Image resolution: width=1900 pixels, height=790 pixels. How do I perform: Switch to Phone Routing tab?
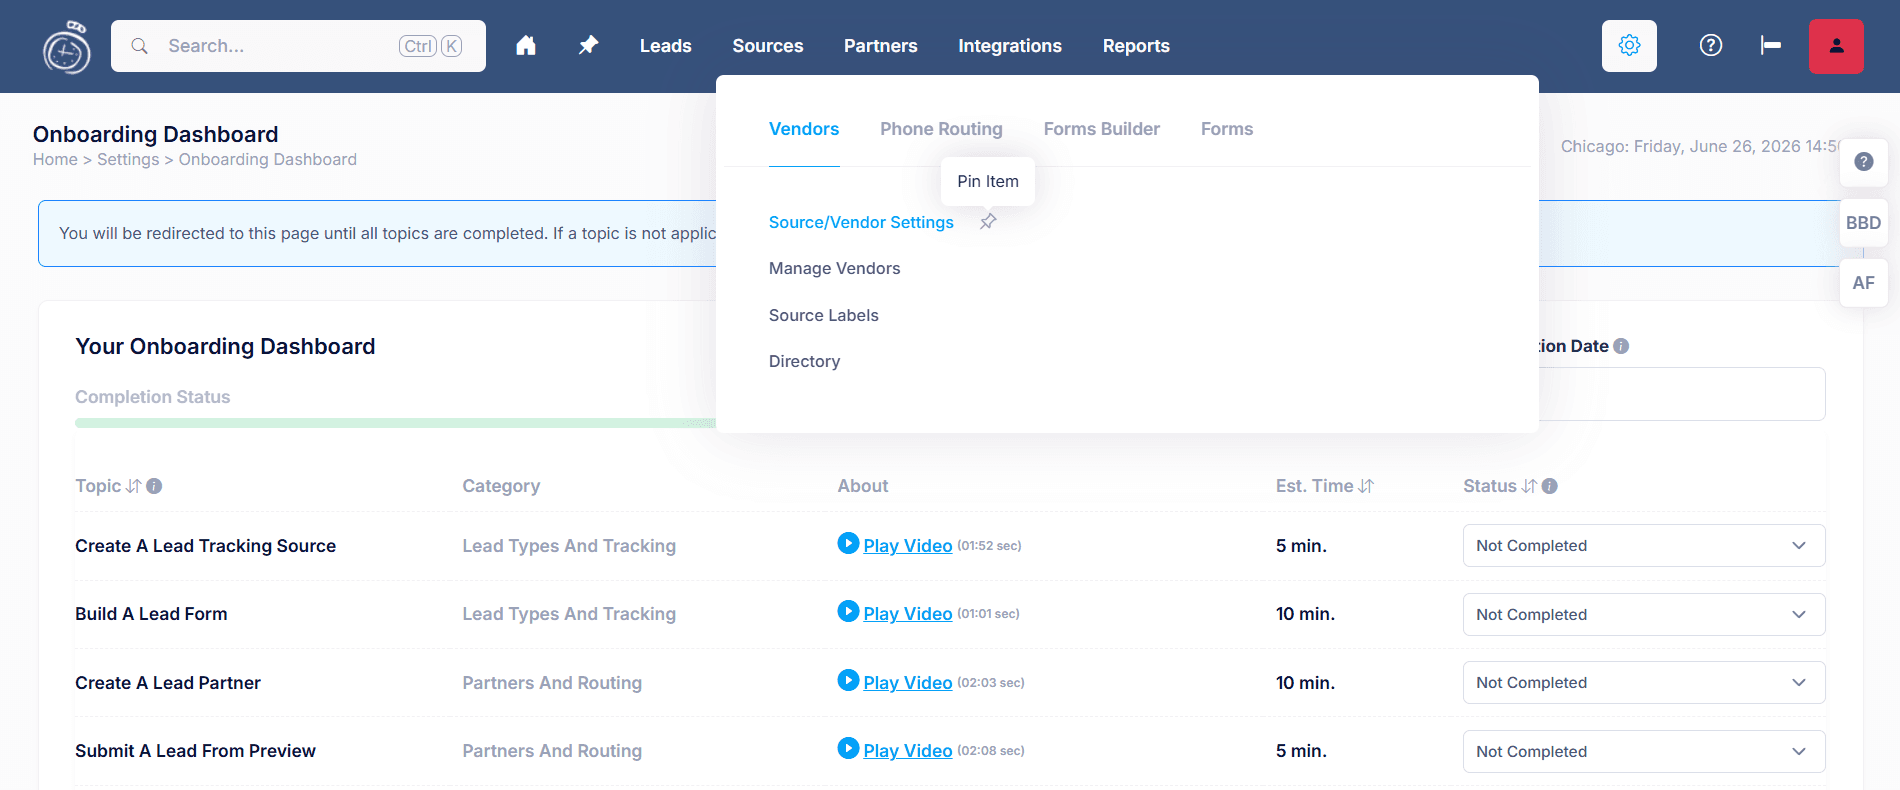[x=941, y=129]
